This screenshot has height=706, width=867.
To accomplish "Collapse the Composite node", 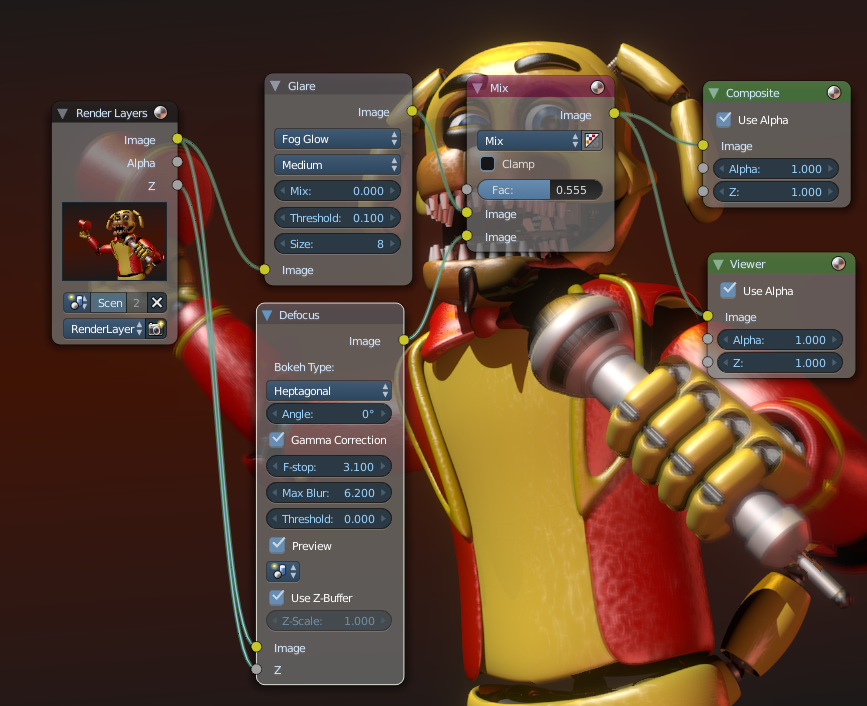I will pos(713,93).
